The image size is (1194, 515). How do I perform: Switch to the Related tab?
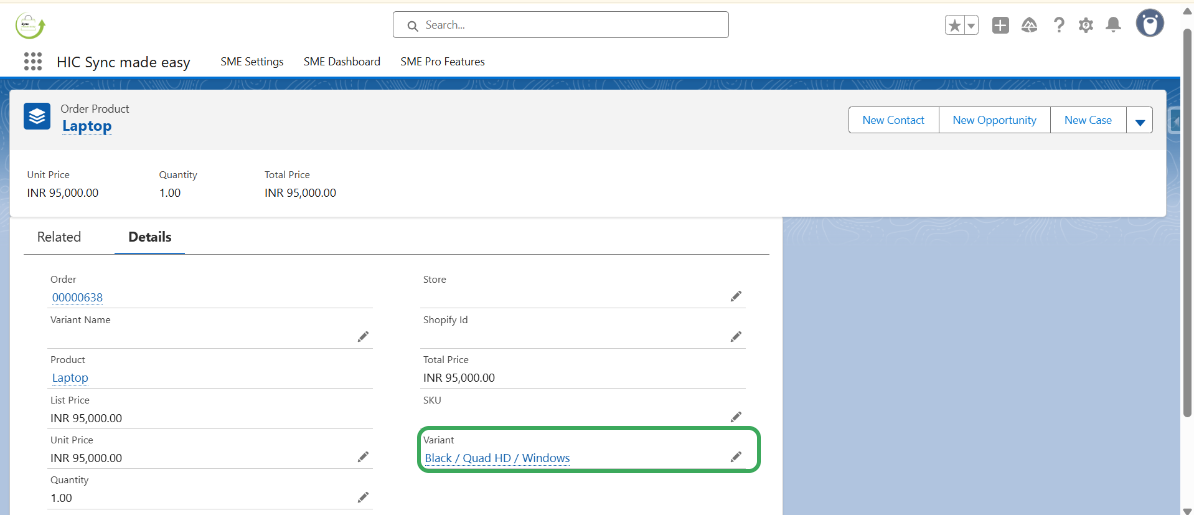(x=59, y=237)
